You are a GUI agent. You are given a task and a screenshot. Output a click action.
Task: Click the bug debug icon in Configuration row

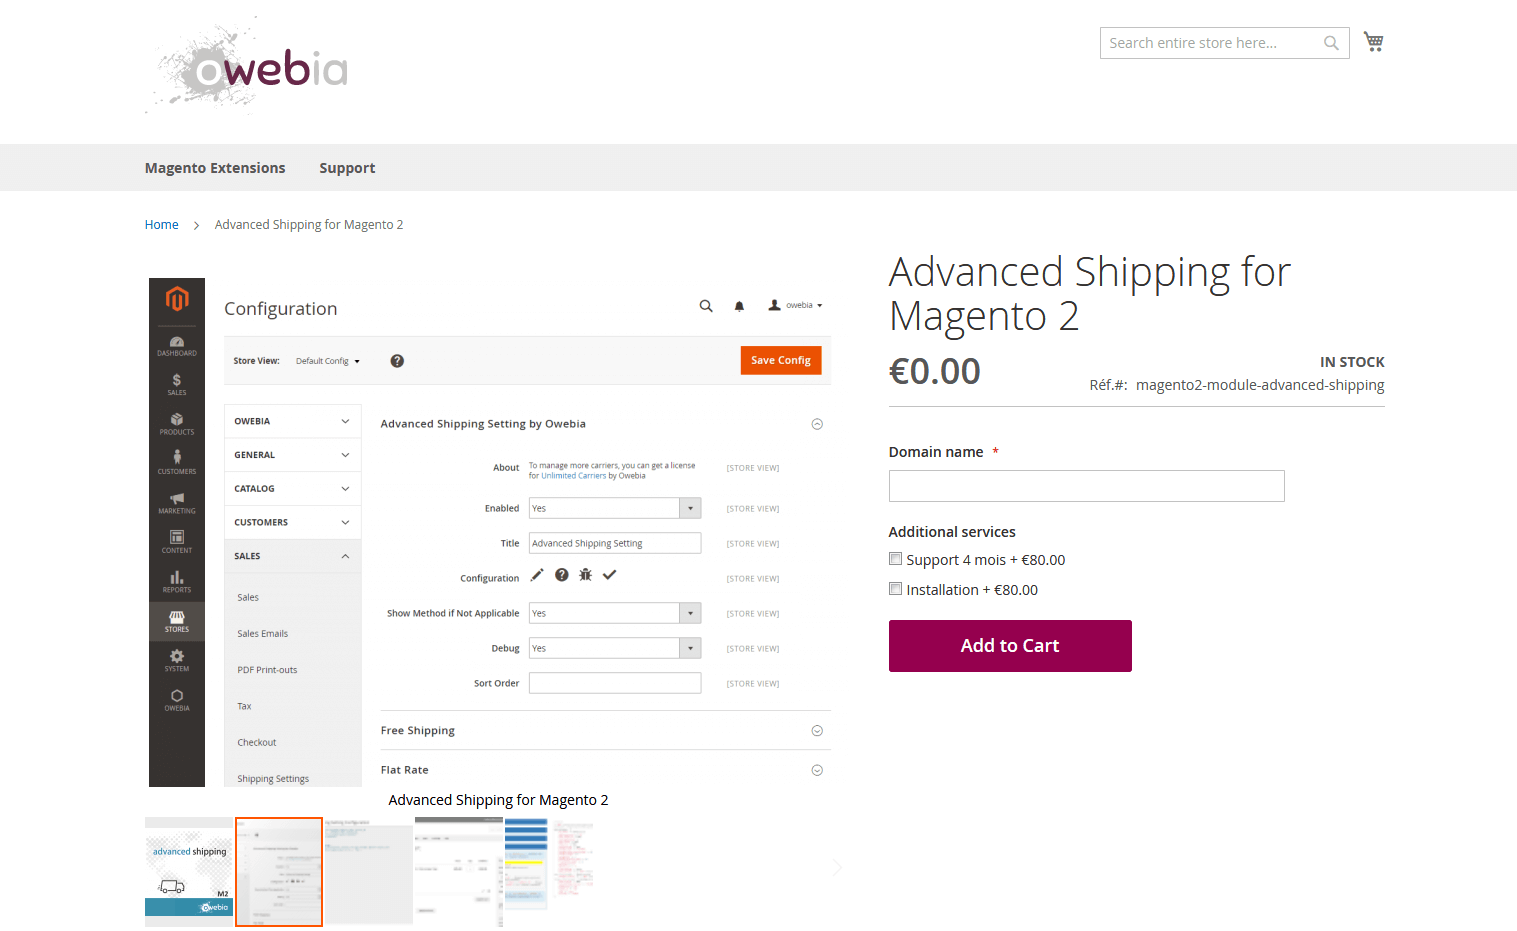coord(586,575)
